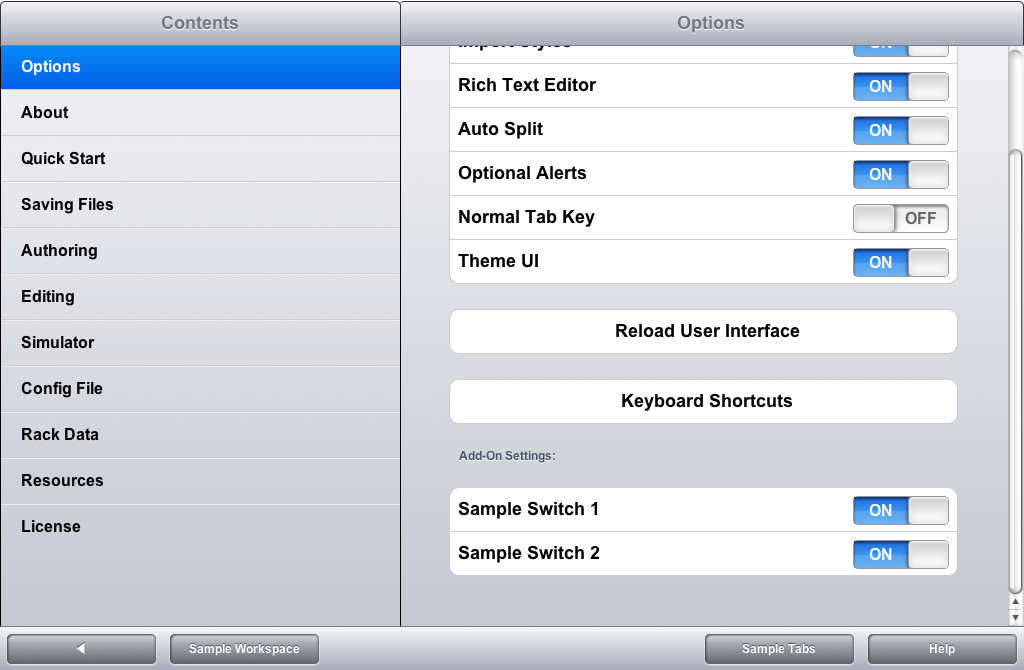Disable Sample Switch 2
This screenshot has height=670, width=1024.
point(900,554)
